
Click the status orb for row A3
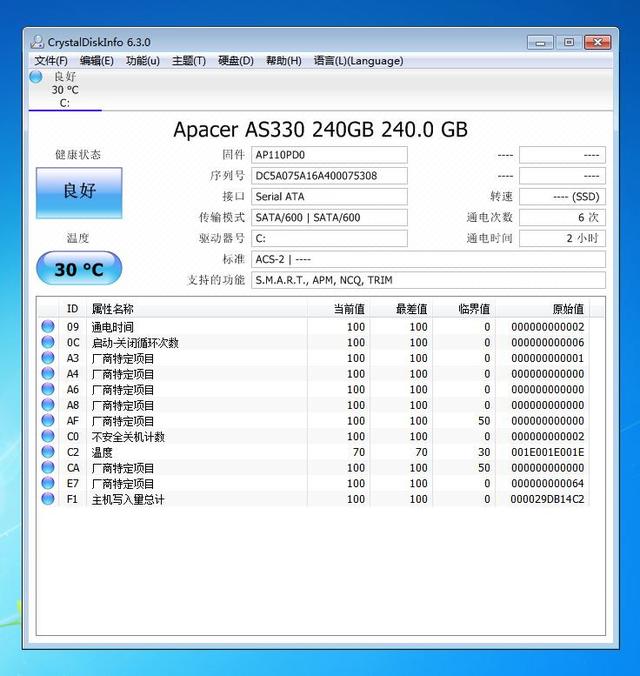(x=48, y=357)
